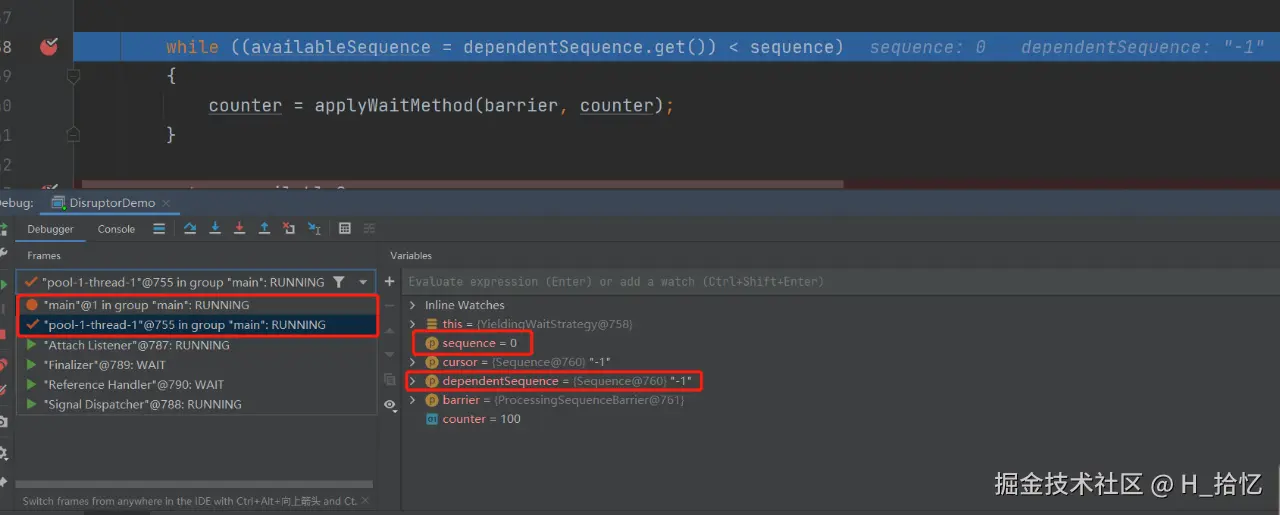The height and width of the screenshot is (515, 1280).
Task: Open the thread selector dropdown arrow
Action: click(x=363, y=282)
